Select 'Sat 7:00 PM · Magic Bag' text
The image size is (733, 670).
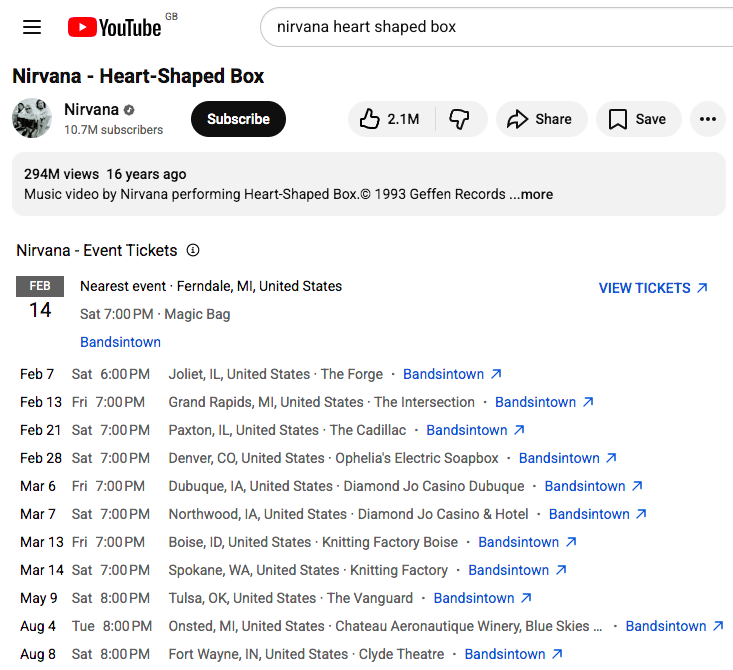155,314
